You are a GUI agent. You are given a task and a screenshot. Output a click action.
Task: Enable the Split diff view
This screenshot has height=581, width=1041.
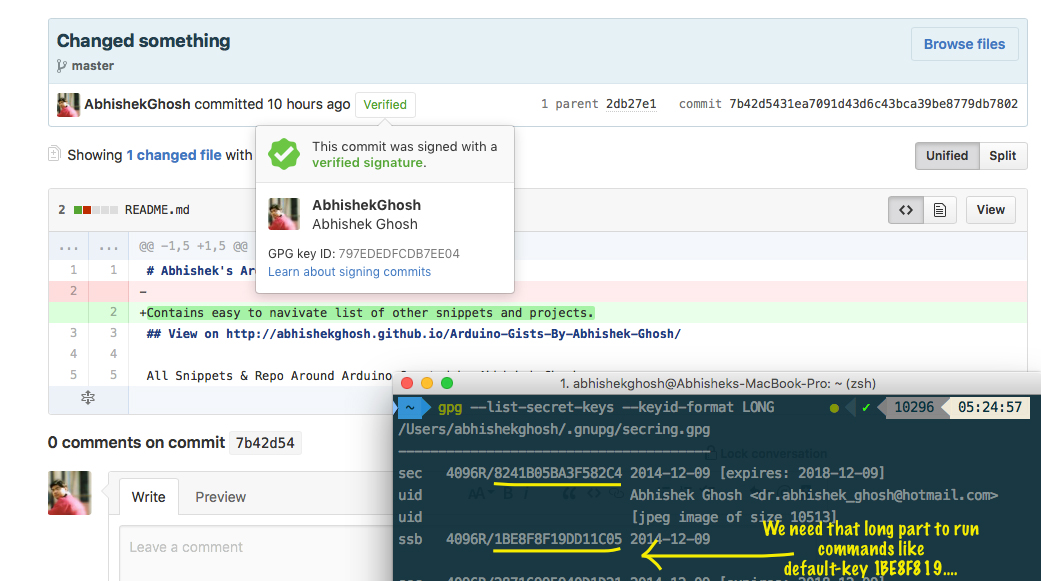[x=1002, y=156]
